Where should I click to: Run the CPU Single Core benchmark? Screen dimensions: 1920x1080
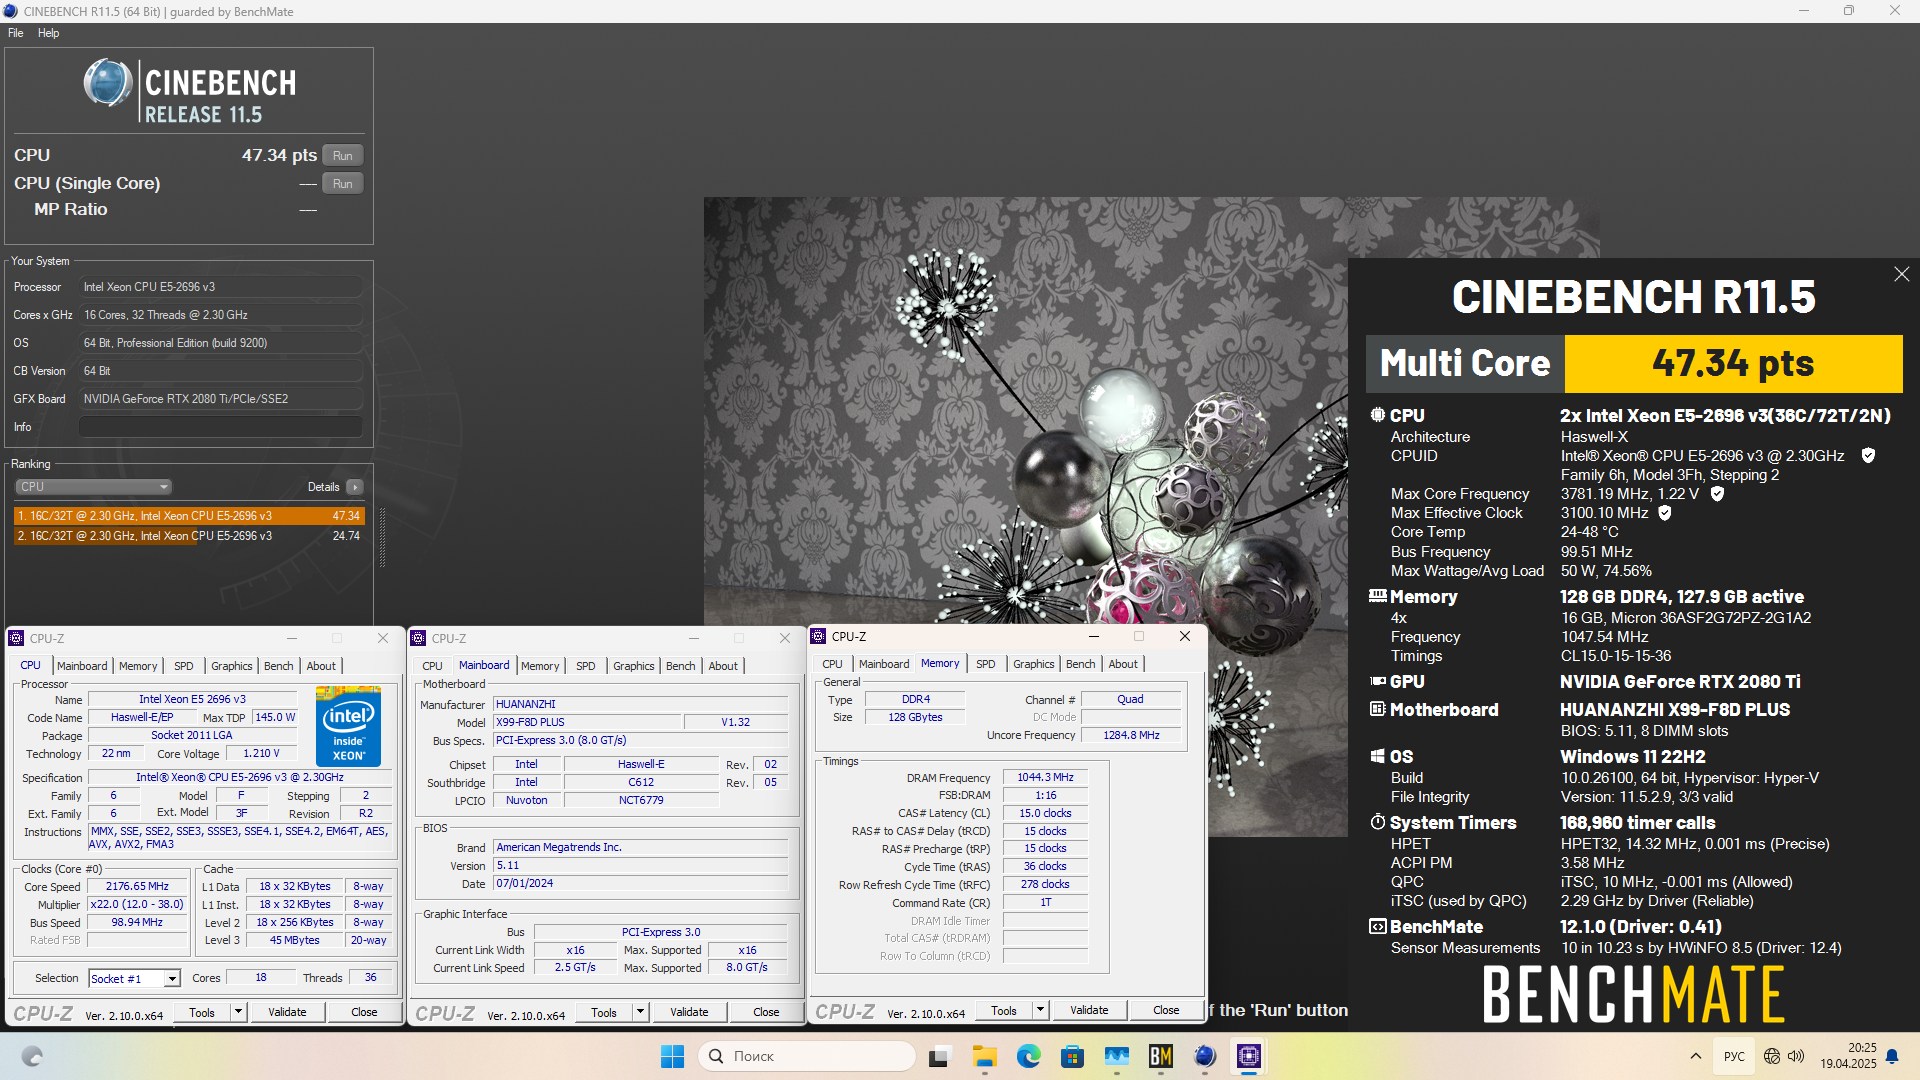pos(343,183)
